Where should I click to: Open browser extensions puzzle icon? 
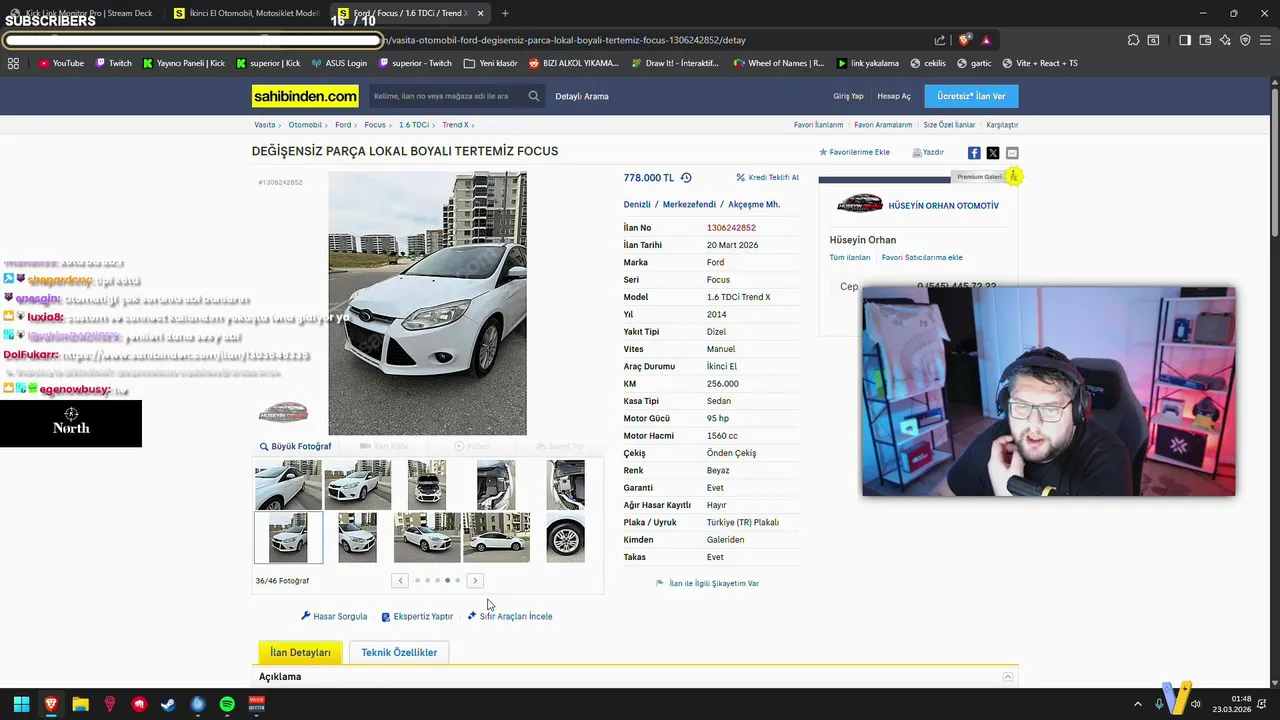[1133, 40]
